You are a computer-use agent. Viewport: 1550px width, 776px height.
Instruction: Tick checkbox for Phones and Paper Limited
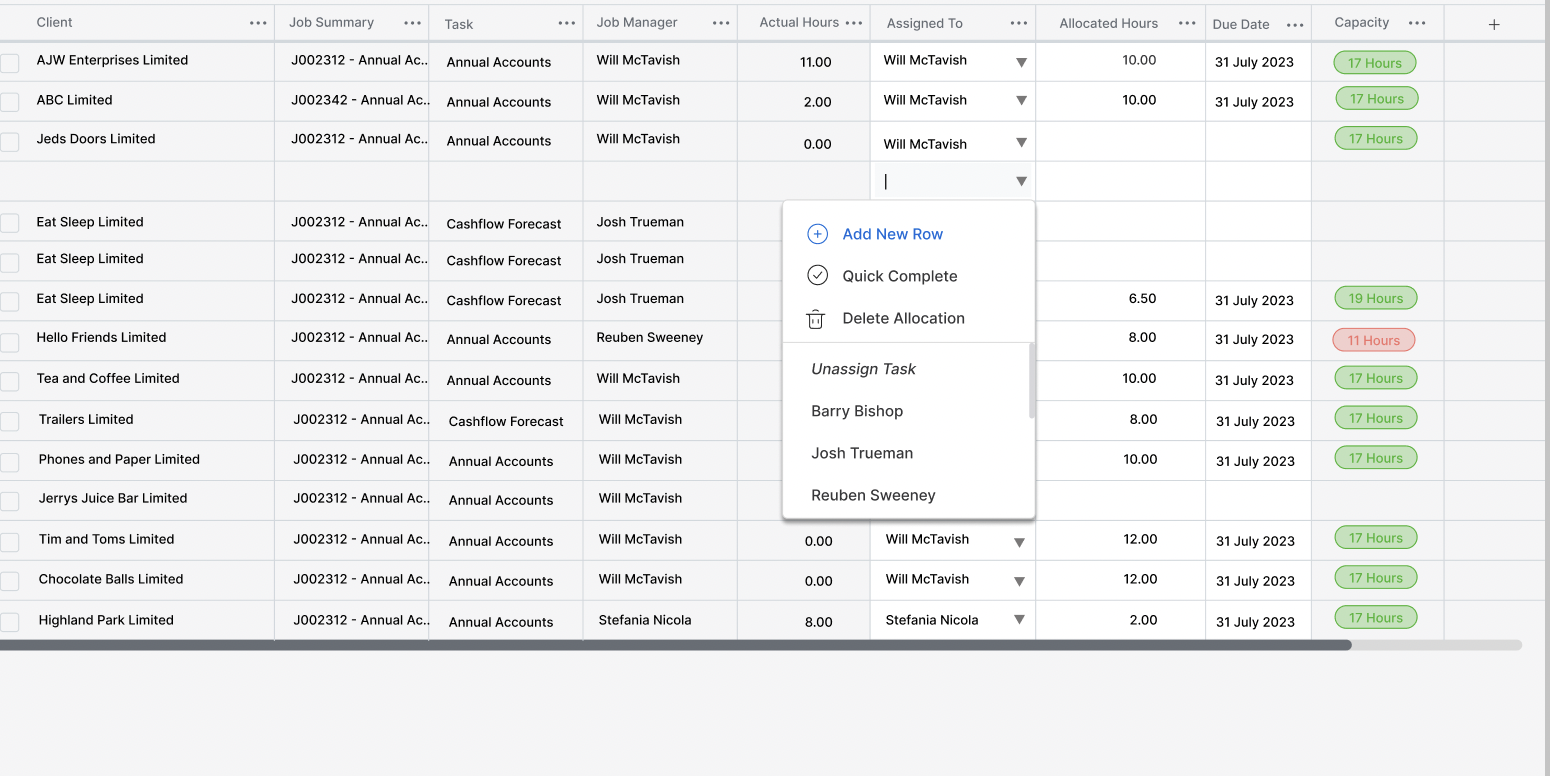(9, 462)
